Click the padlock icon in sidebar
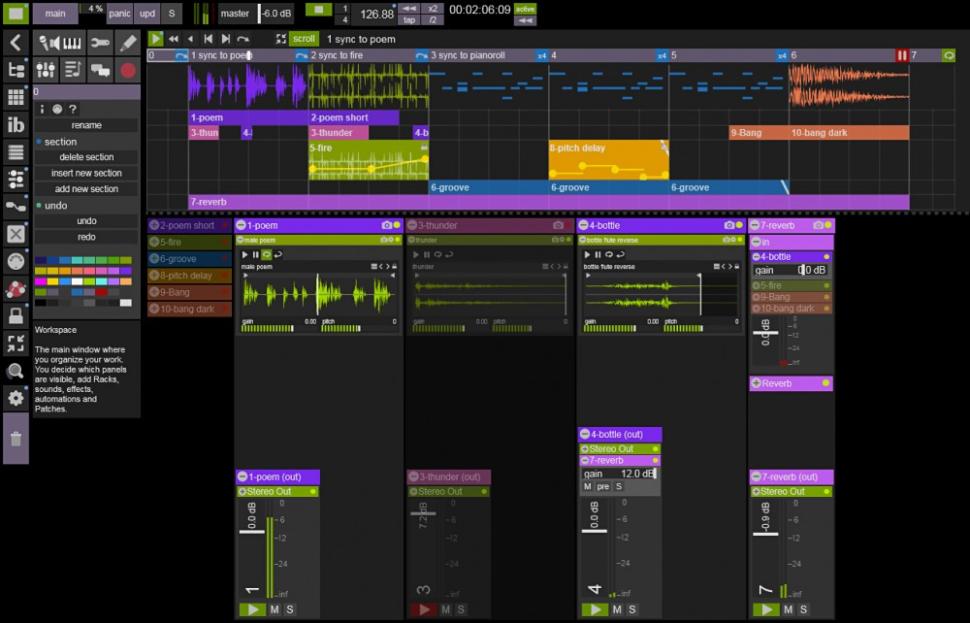Screen dimensions: 970x623 (x=16, y=315)
